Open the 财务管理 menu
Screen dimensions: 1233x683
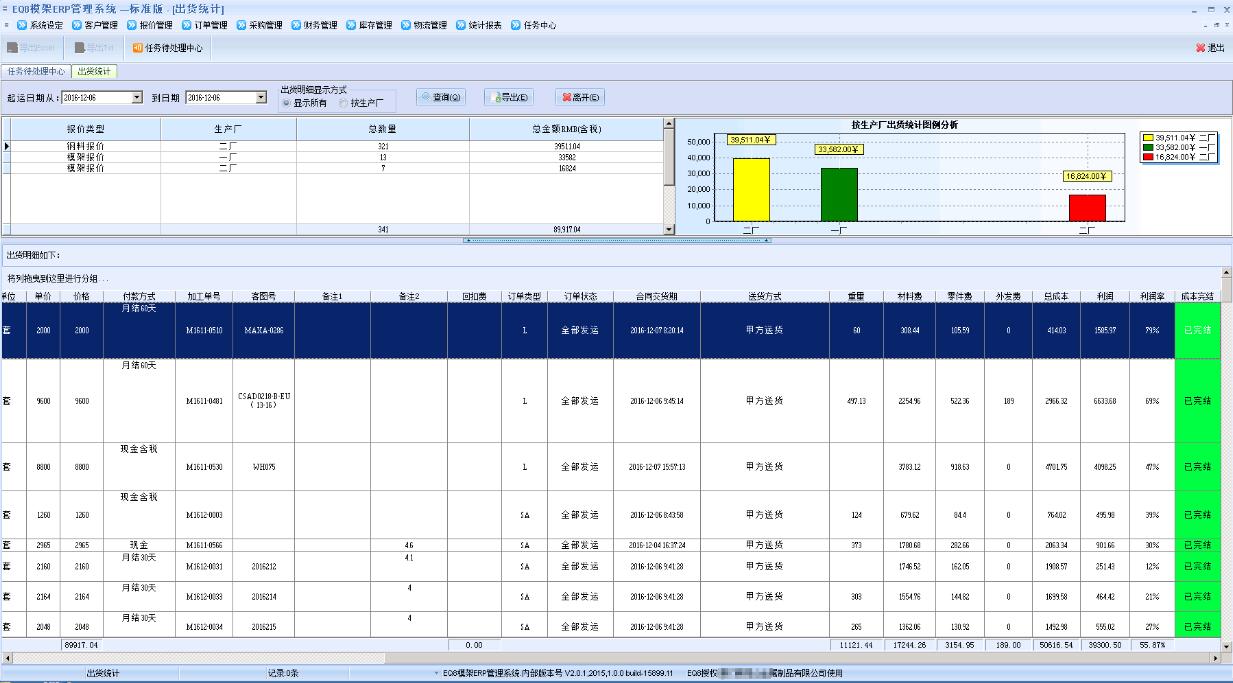[x=315, y=25]
